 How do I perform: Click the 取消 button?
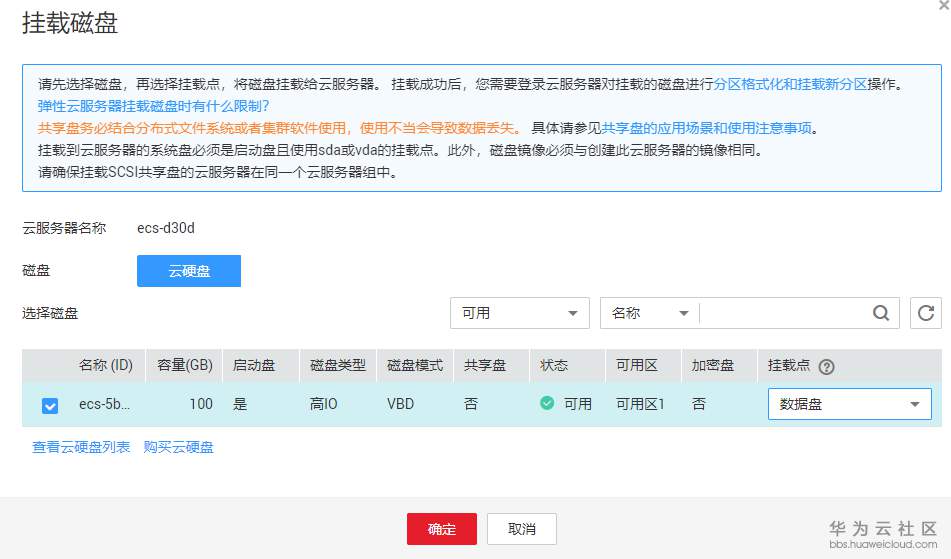[522, 529]
